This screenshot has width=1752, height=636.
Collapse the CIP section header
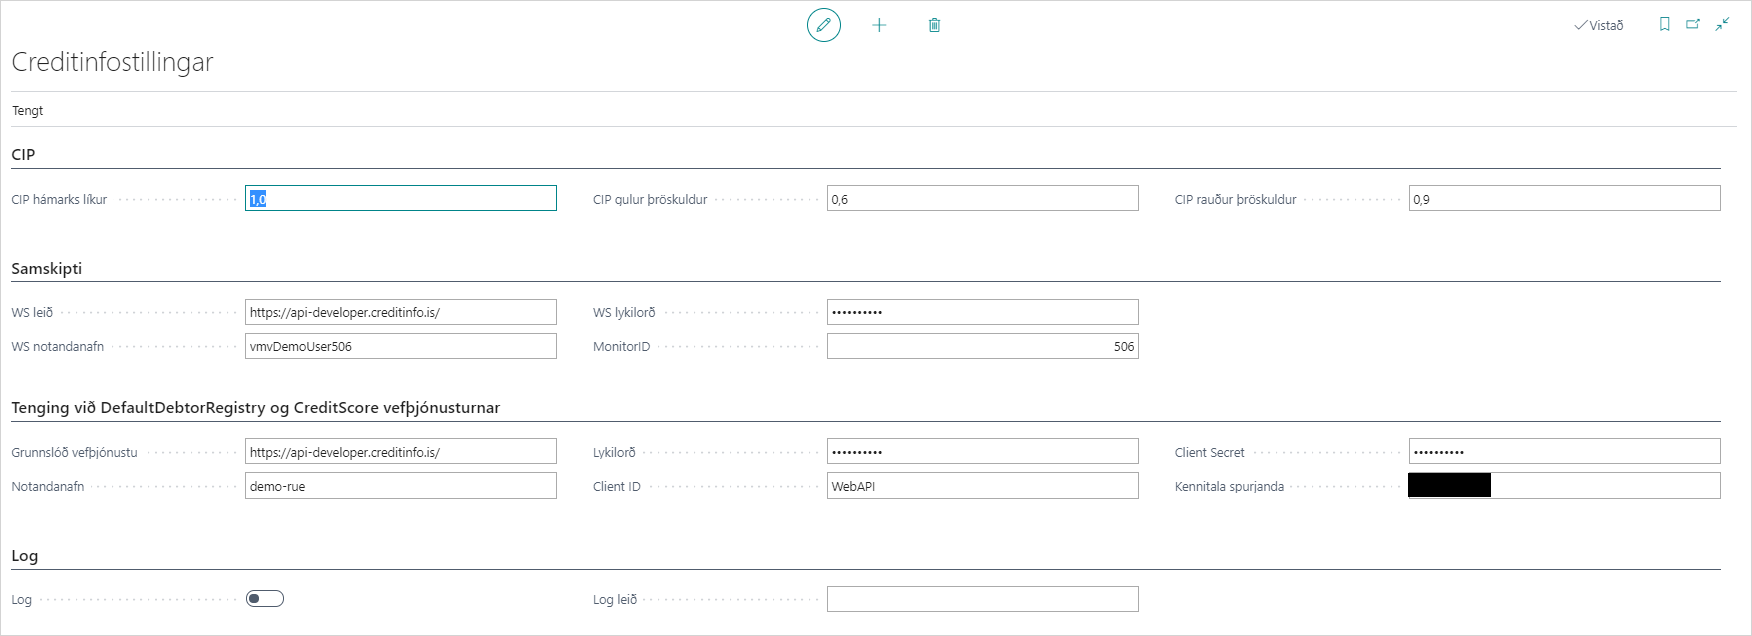tap(23, 155)
